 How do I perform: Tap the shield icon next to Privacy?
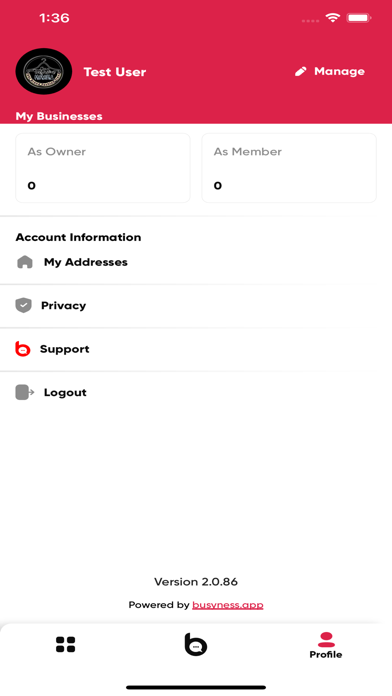(x=24, y=305)
